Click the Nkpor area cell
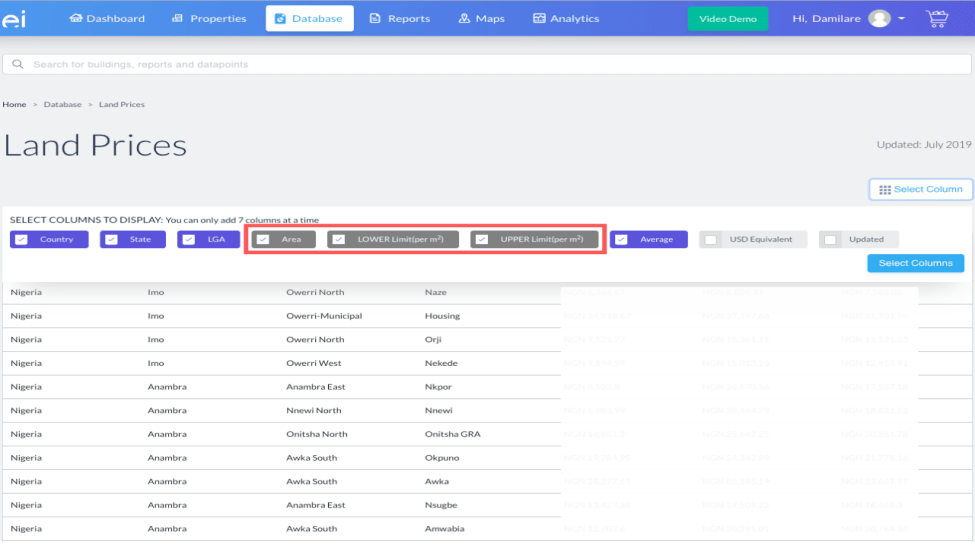Screen dimensions: 975x548 438,387
